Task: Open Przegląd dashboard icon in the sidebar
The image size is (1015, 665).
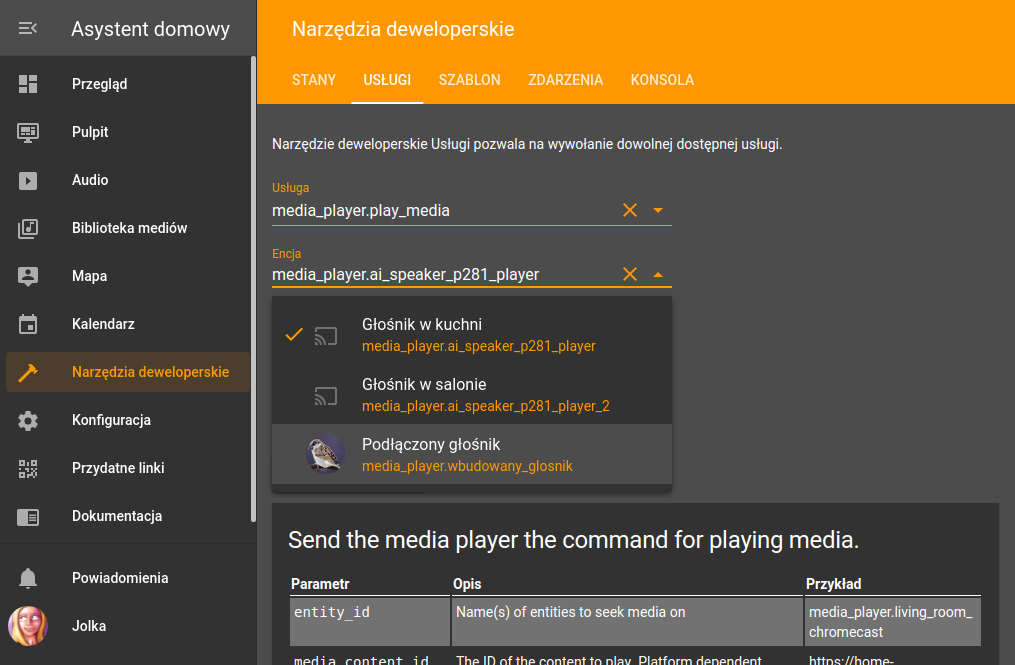Action: pyautogui.click(x=28, y=84)
